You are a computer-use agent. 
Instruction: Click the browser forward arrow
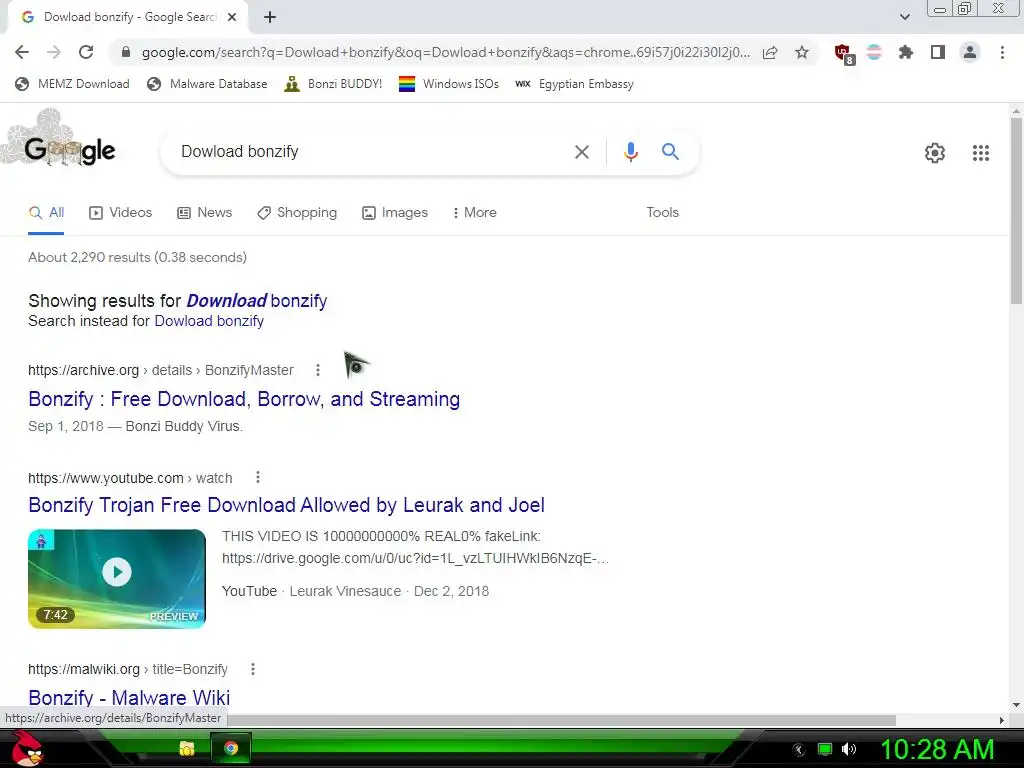pyautogui.click(x=54, y=52)
